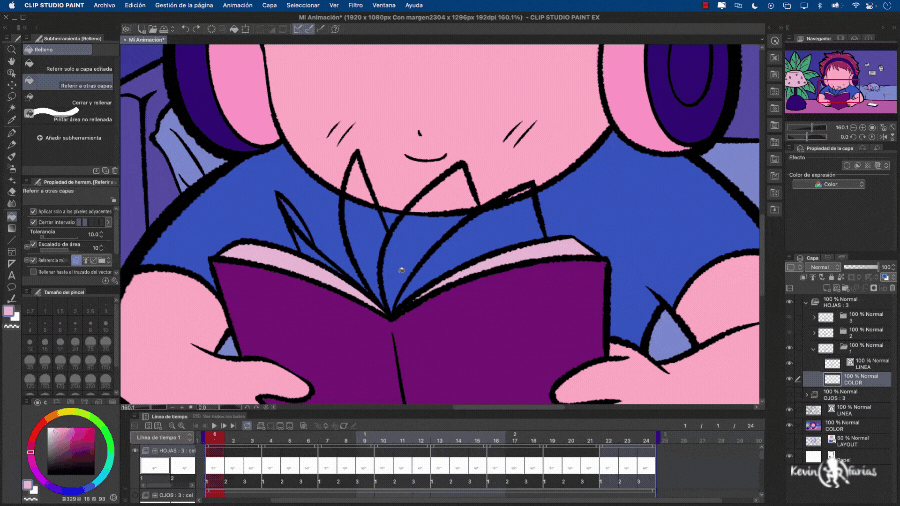Click zoom in icon on timeline toolbar

coord(181,426)
